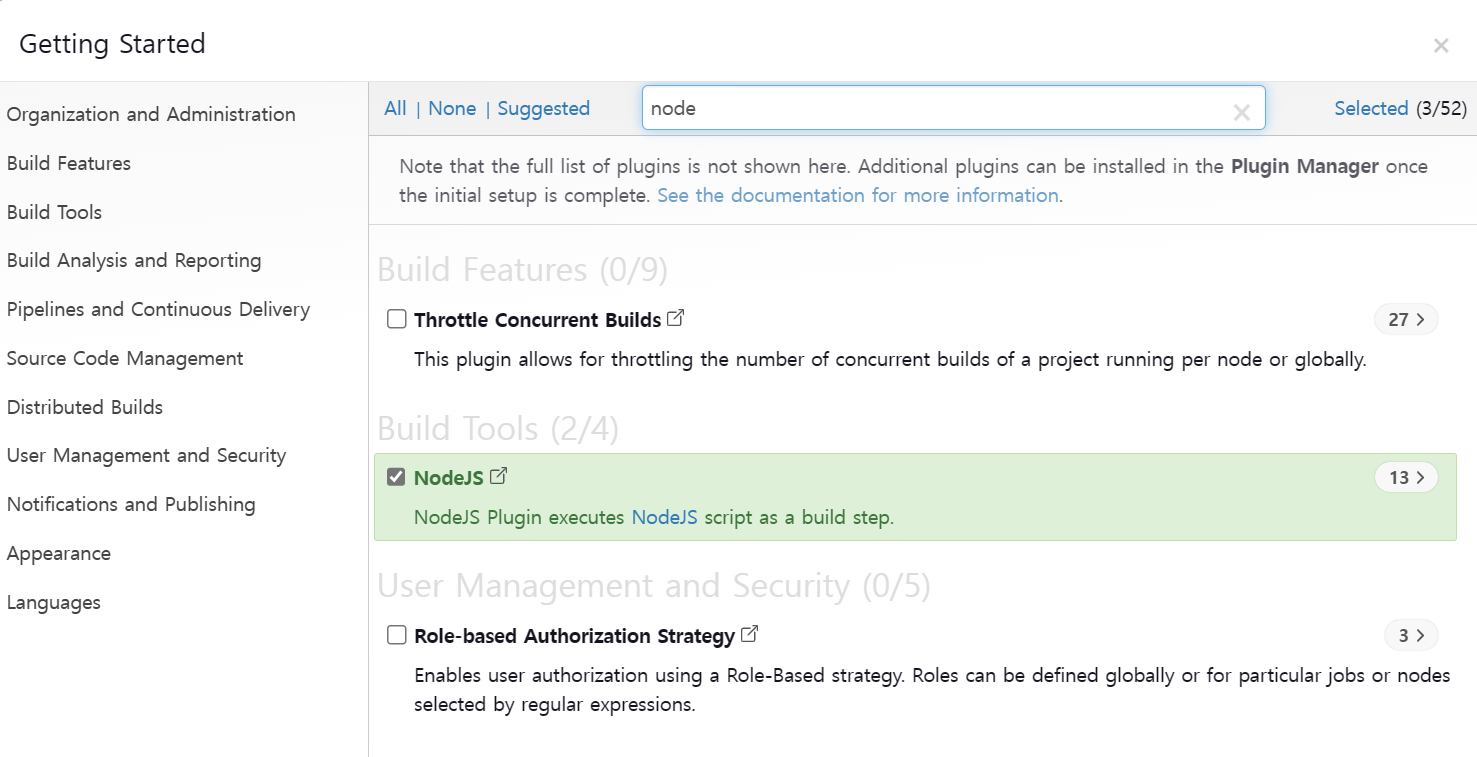The height and width of the screenshot is (757, 1477).
Task: Open Pipelines and Continuous Delivery category
Action: click(158, 309)
